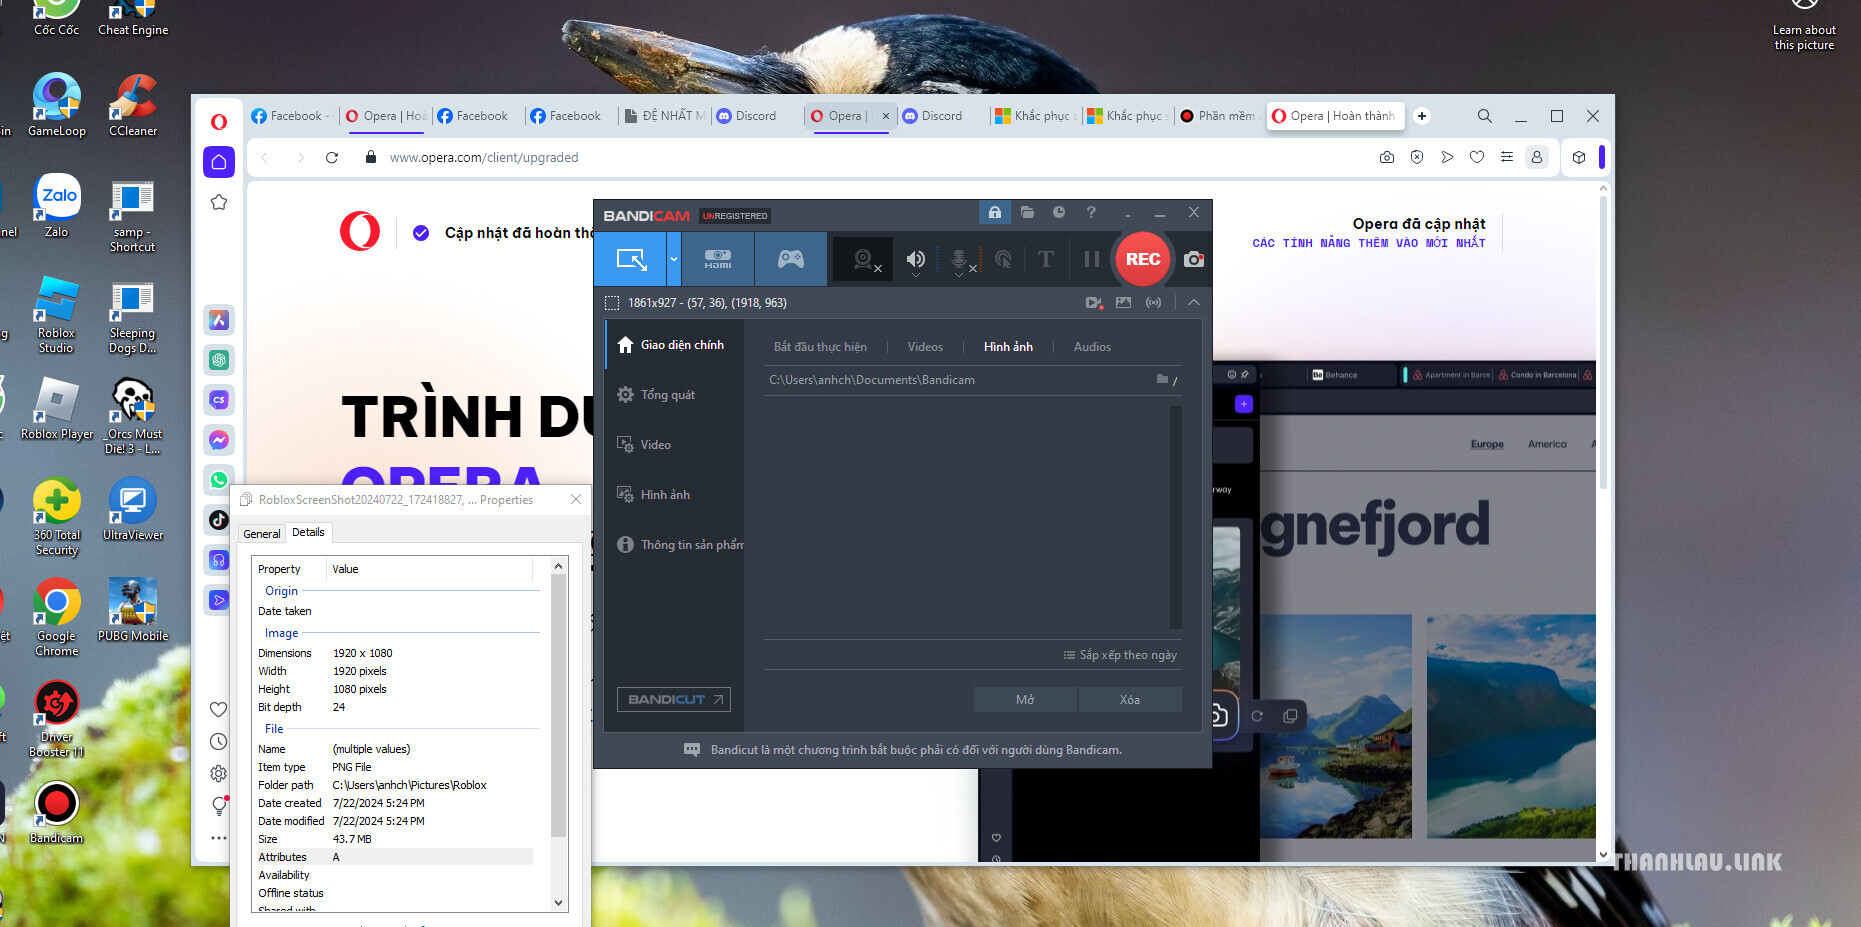Click the Bandicam output path folder icon
1861x927 pixels.
[1163, 379]
